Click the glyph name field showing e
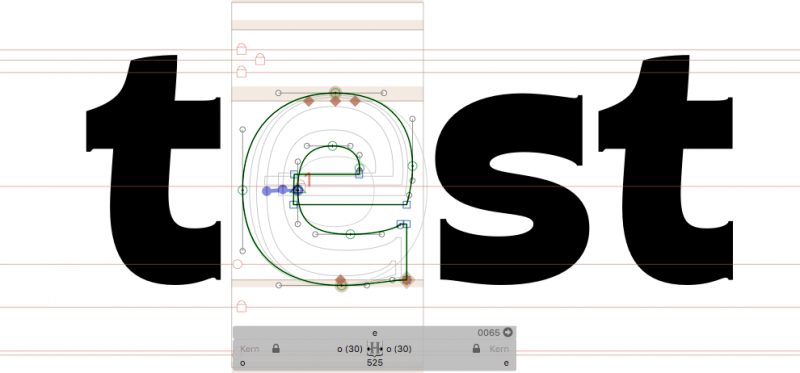The height and width of the screenshot is (373, 800). point(375,333)
